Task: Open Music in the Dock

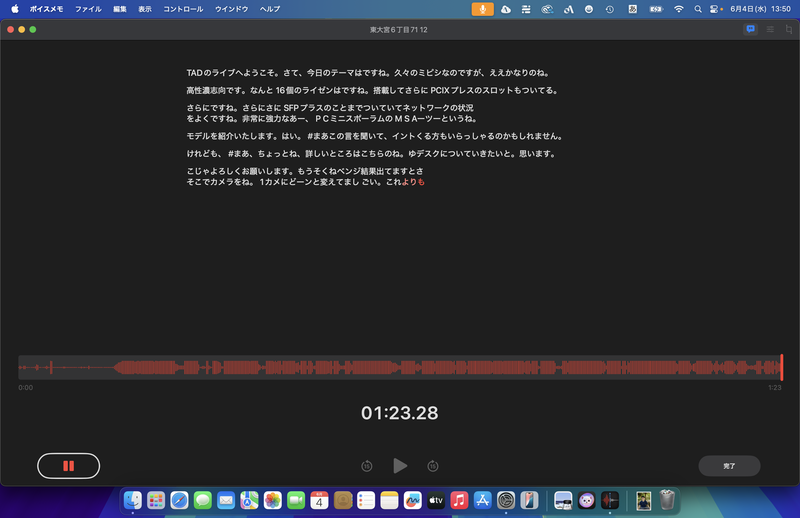Action: pos(459,500)
